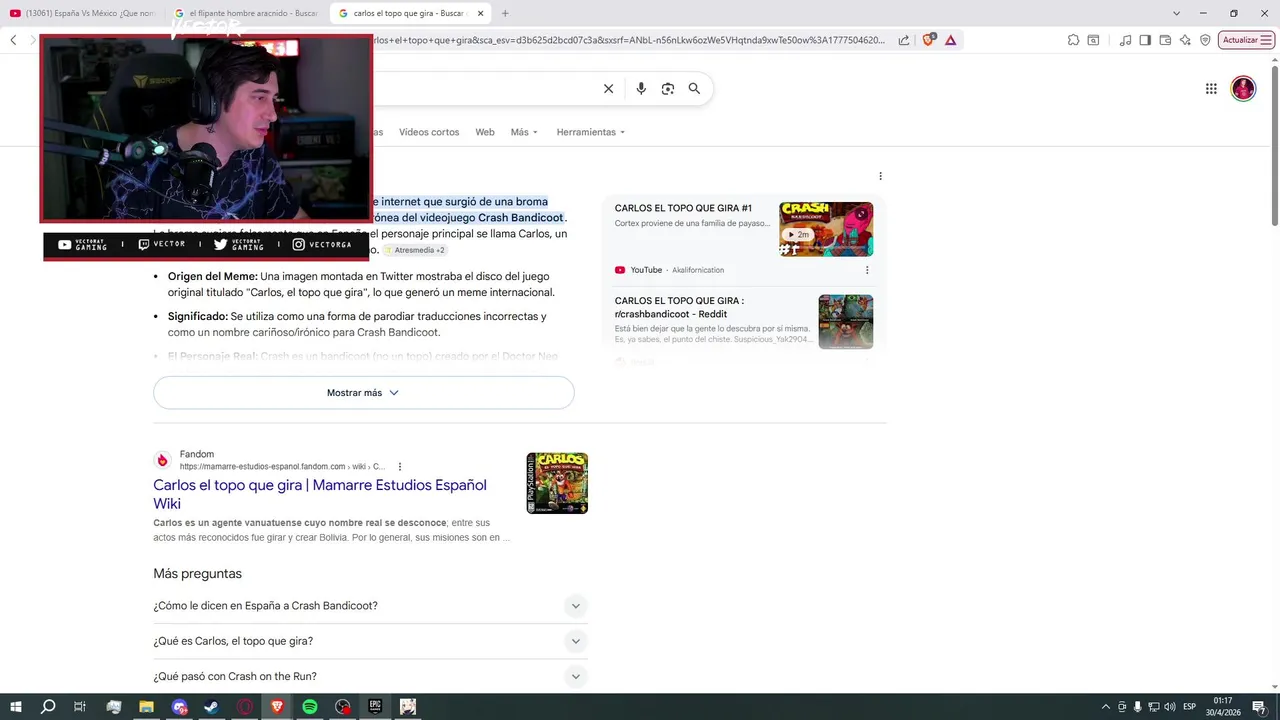
Task: Open File Explorer from the taskbar
Action: coord(146,707)
